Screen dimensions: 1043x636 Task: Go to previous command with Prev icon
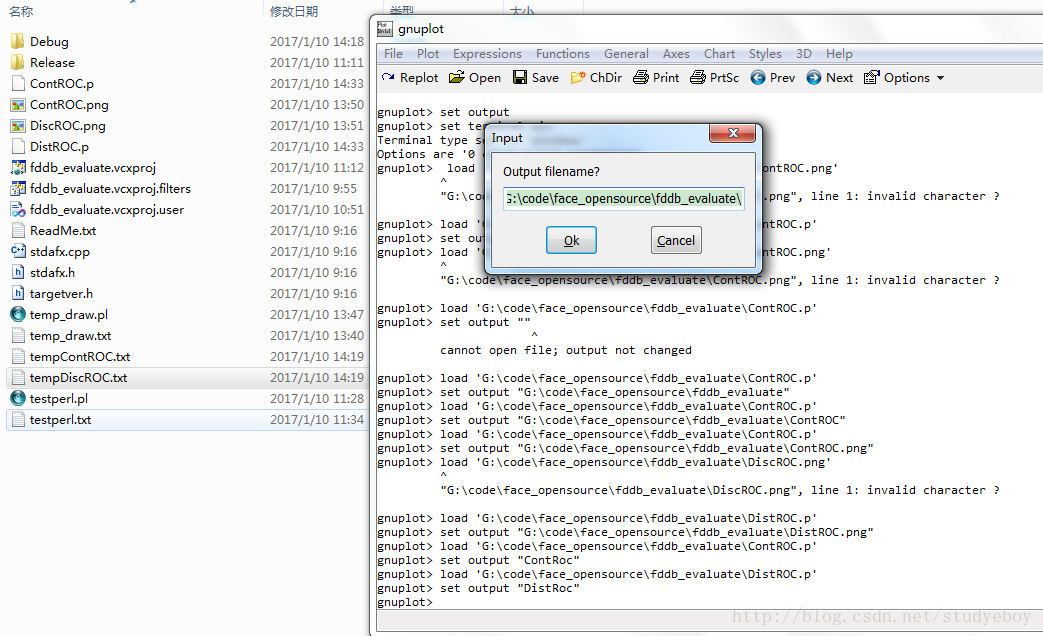coord(758,78)
